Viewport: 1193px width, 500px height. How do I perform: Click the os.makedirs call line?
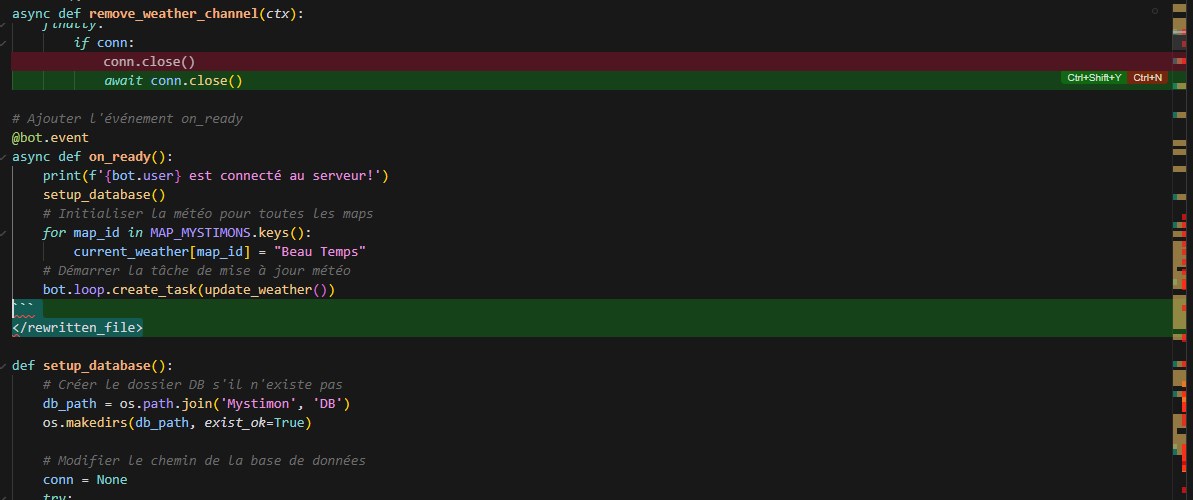(x=177, y=423)
